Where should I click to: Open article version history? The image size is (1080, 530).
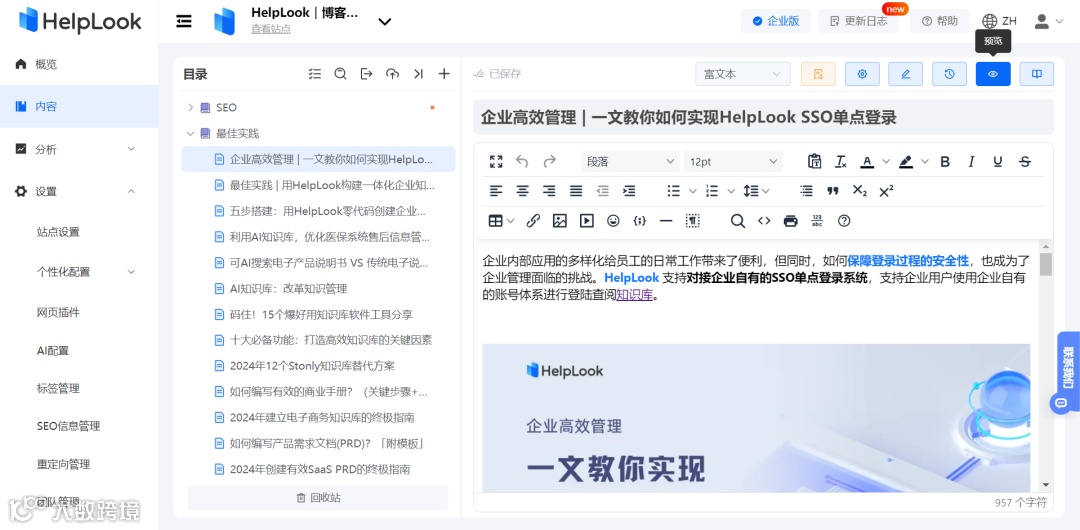click(x=950, y=74)
